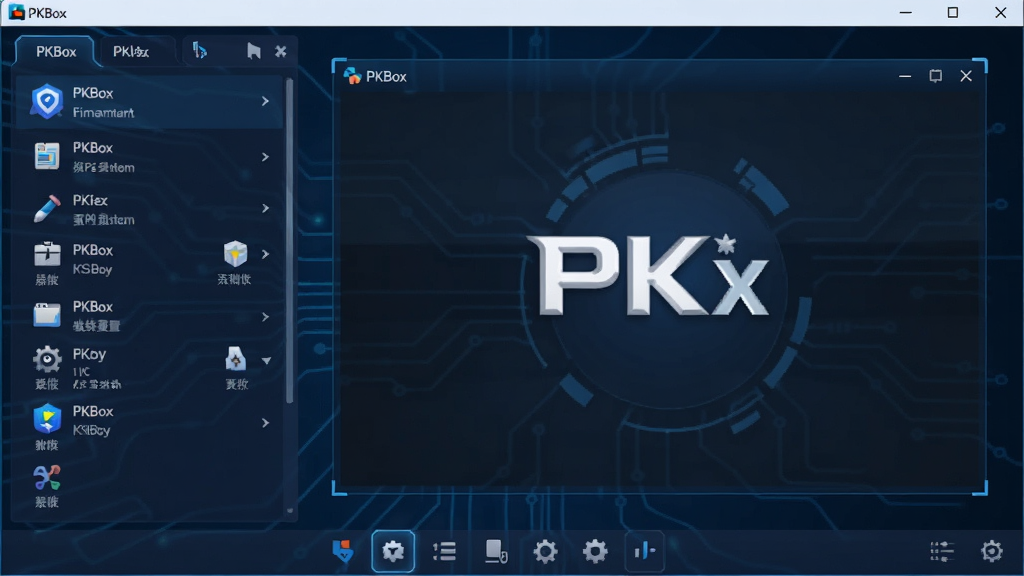Click the folder PKBox icon

tap(47, 315)
